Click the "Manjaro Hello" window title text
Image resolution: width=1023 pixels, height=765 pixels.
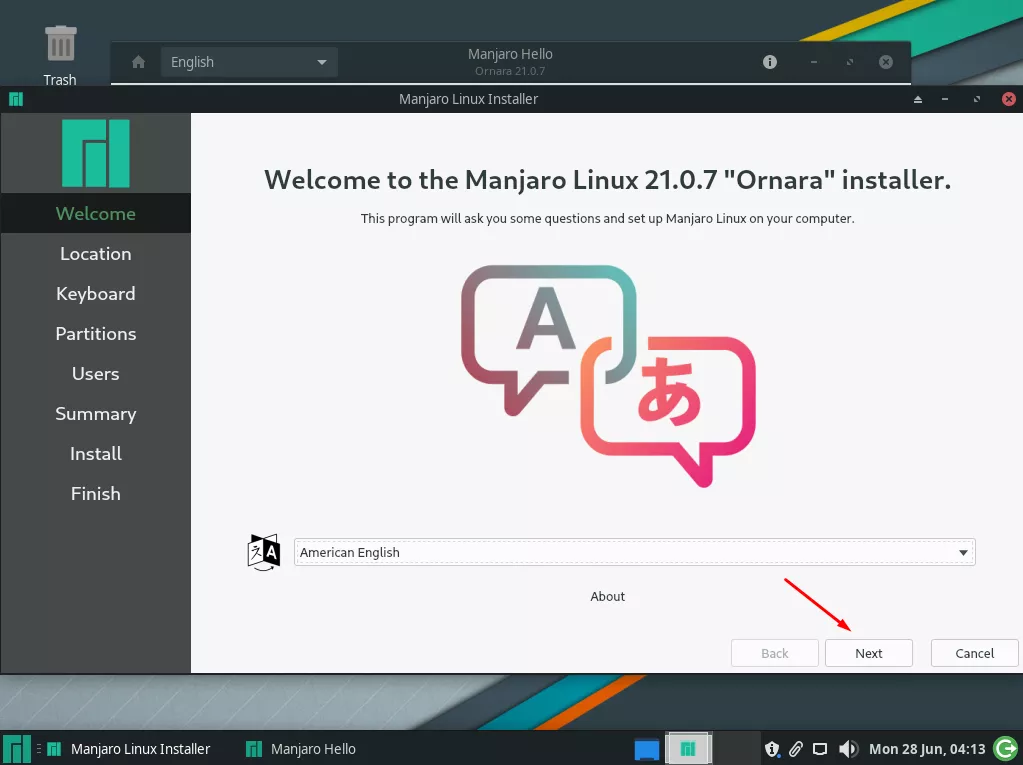click(x=510, y=54)
